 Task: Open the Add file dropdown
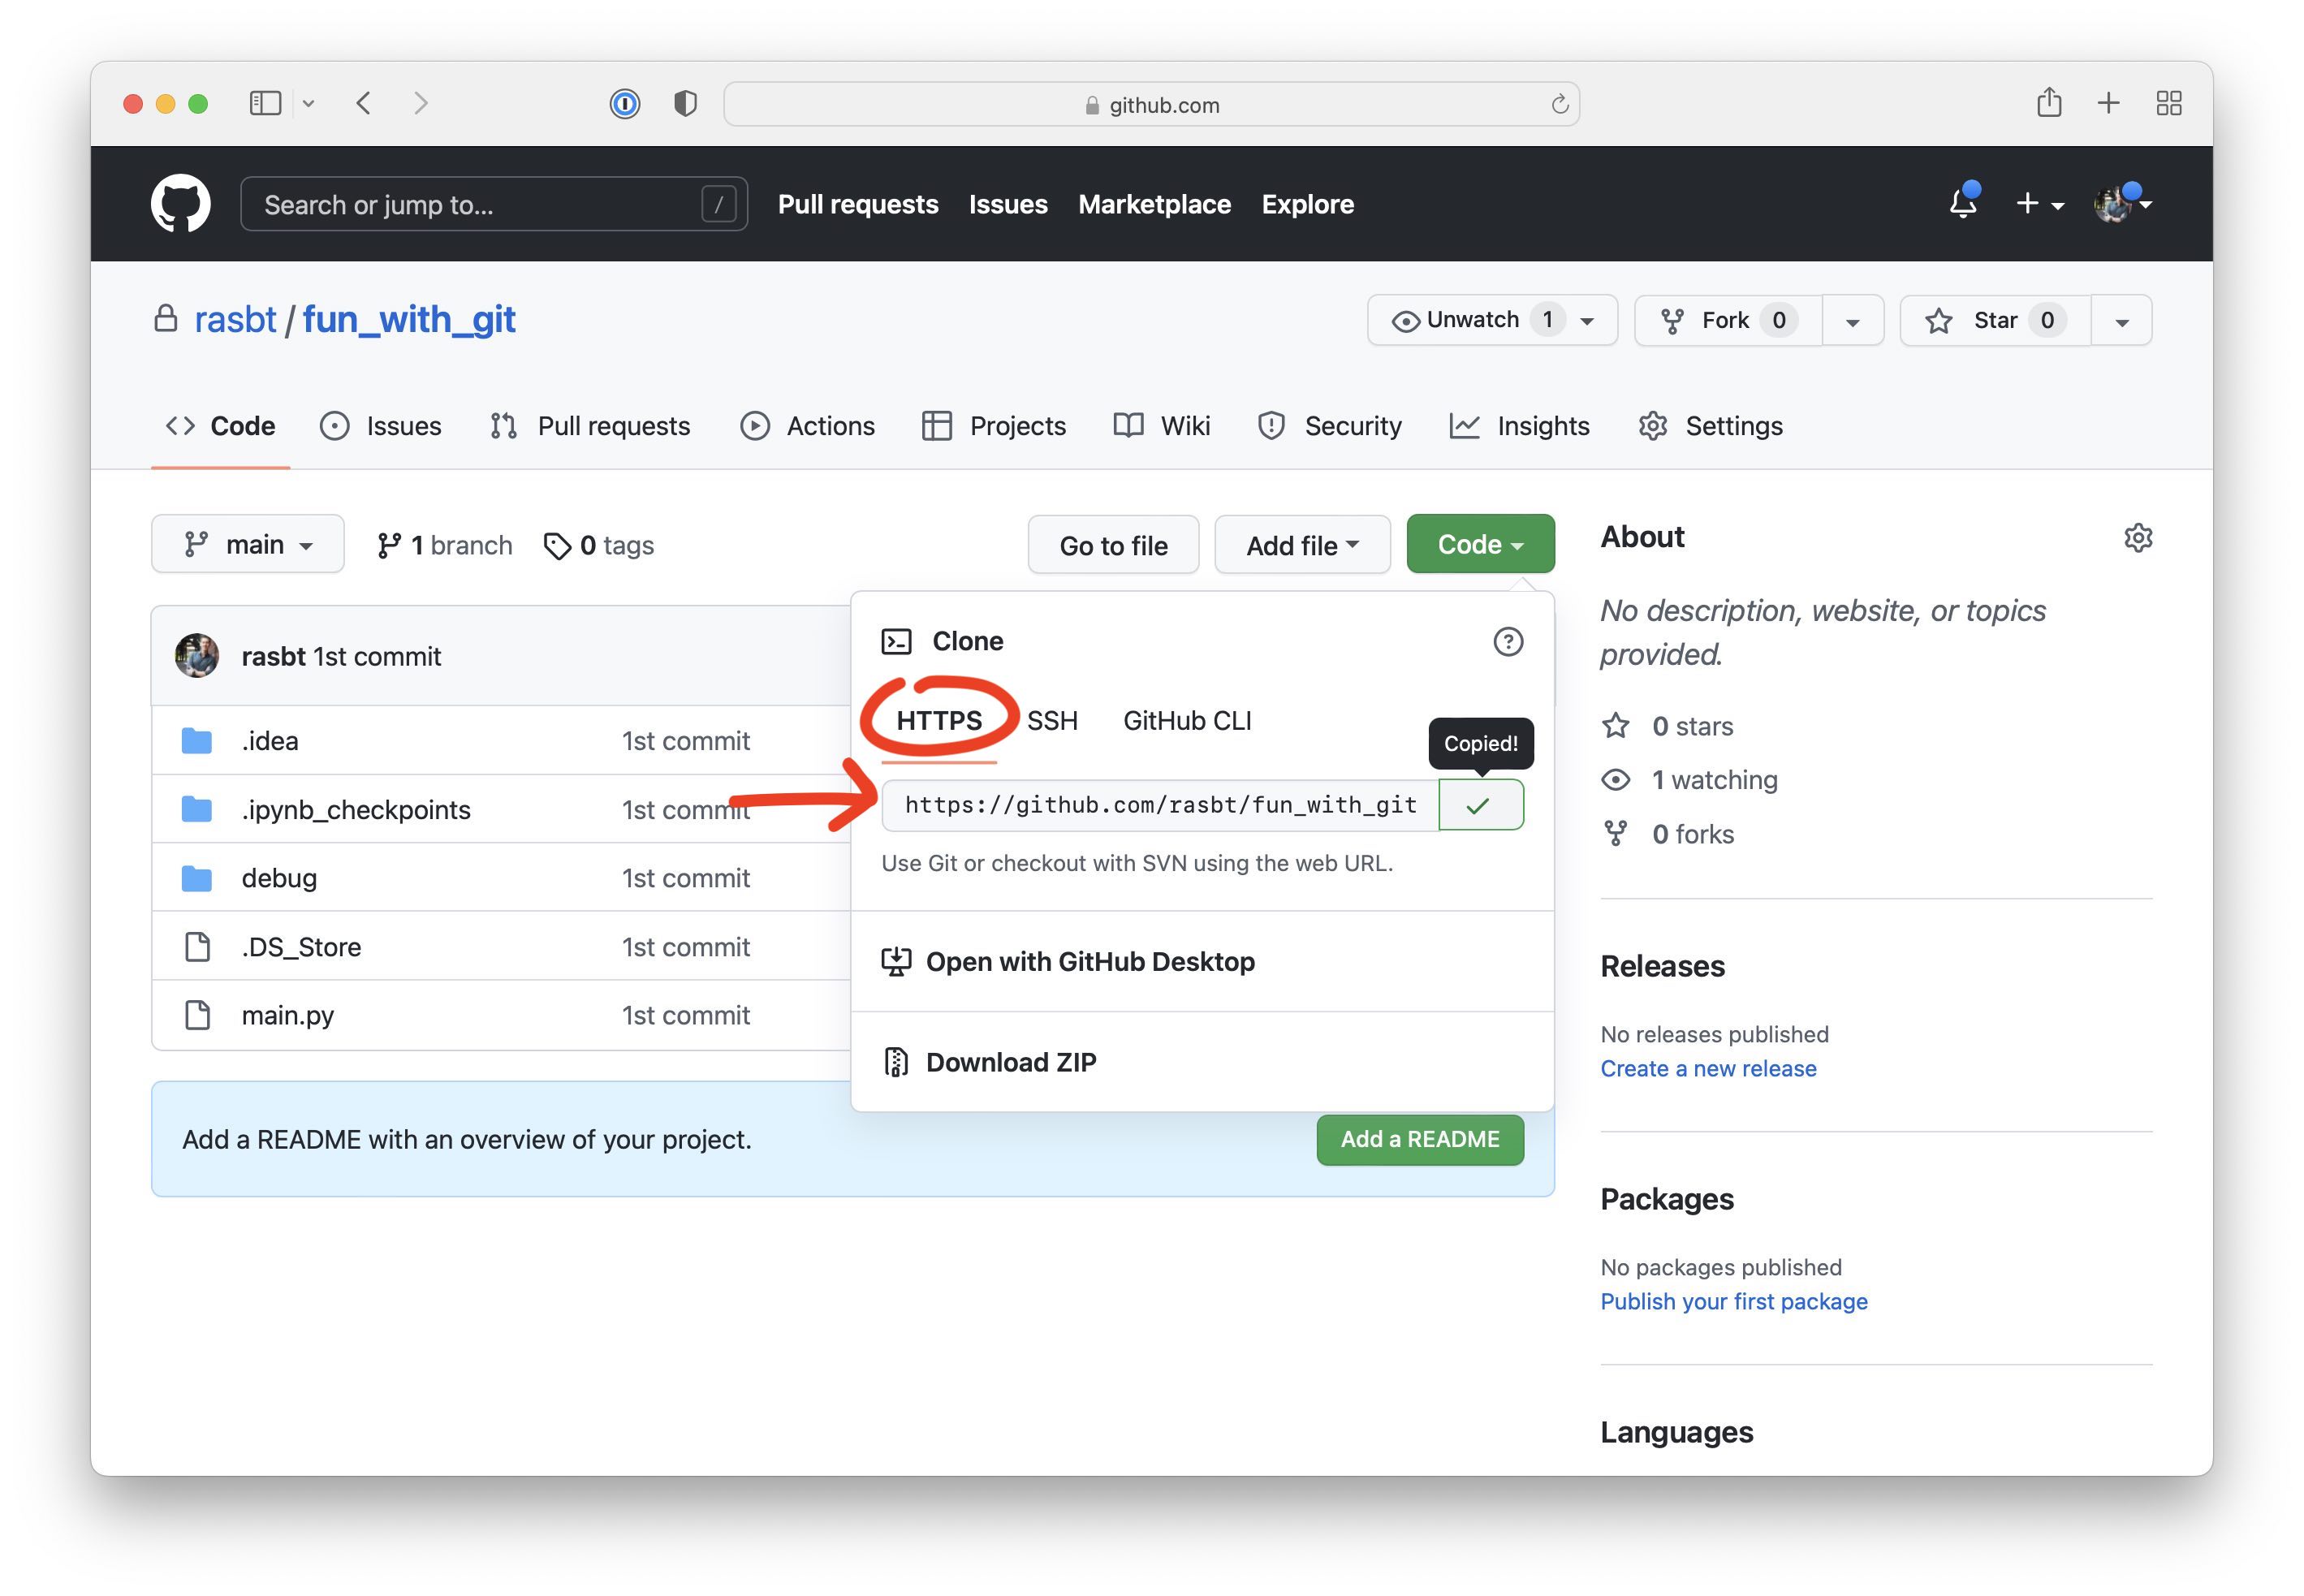(x=1302, y=545)
